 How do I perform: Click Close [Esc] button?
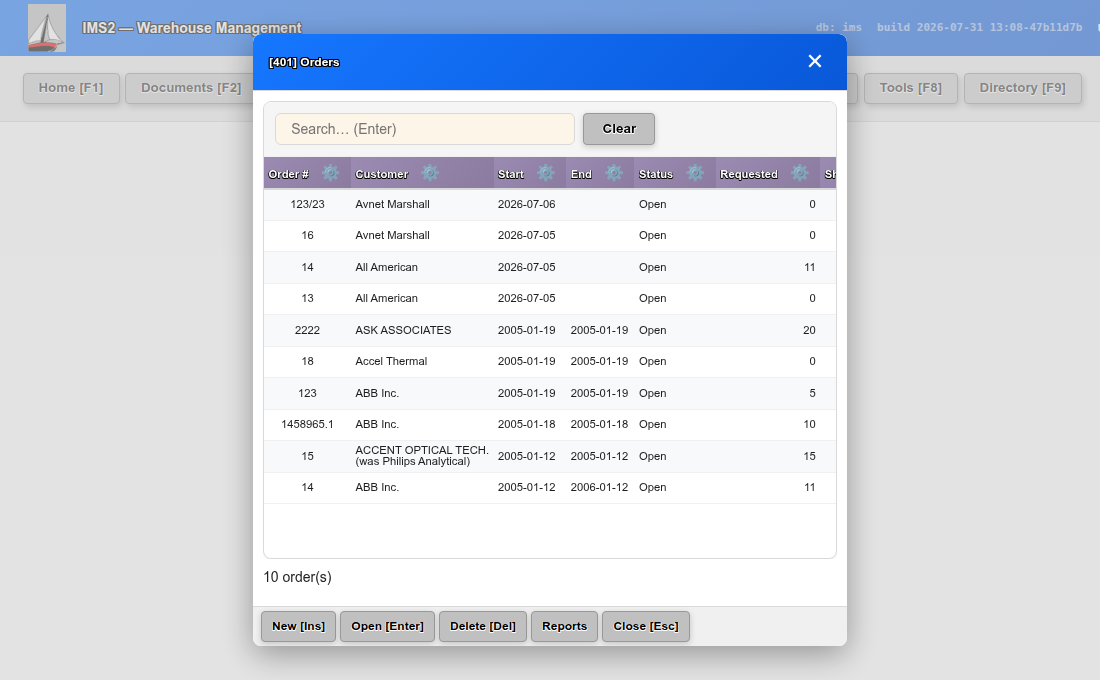[645, 626]
